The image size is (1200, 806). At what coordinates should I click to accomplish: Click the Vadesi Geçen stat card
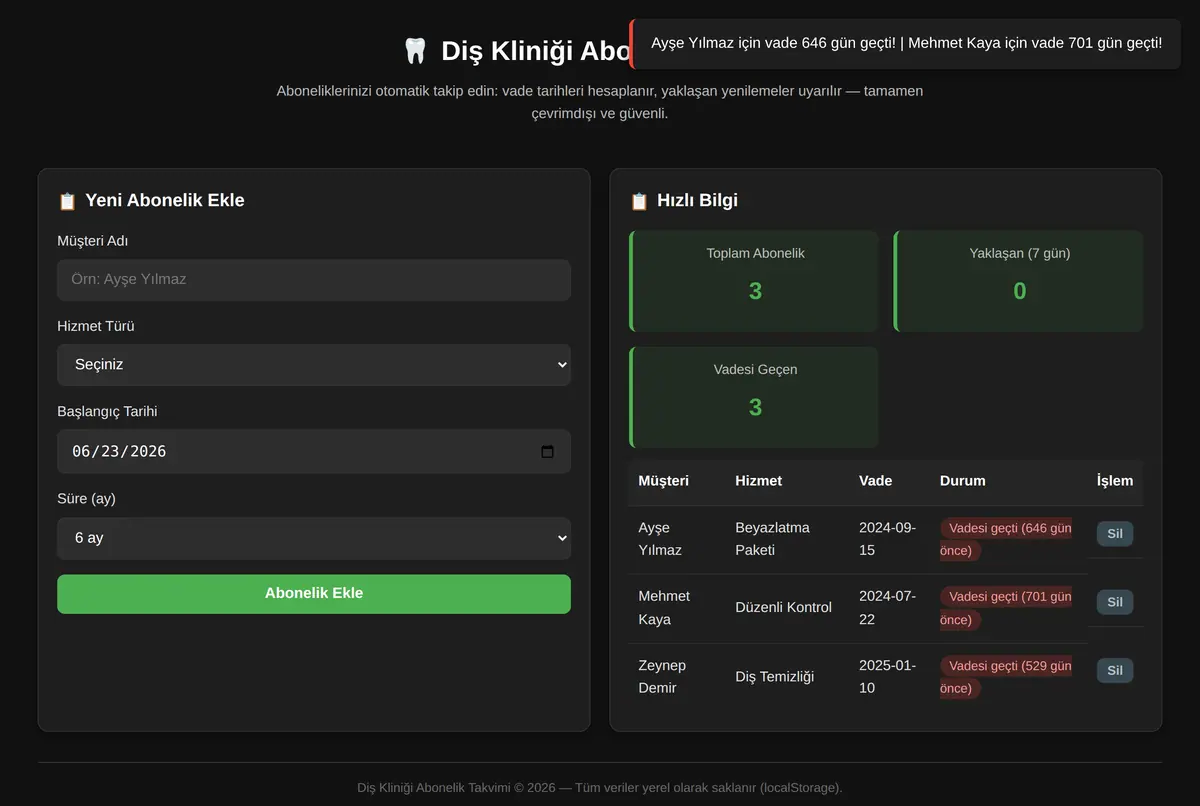tap(754, 397)
